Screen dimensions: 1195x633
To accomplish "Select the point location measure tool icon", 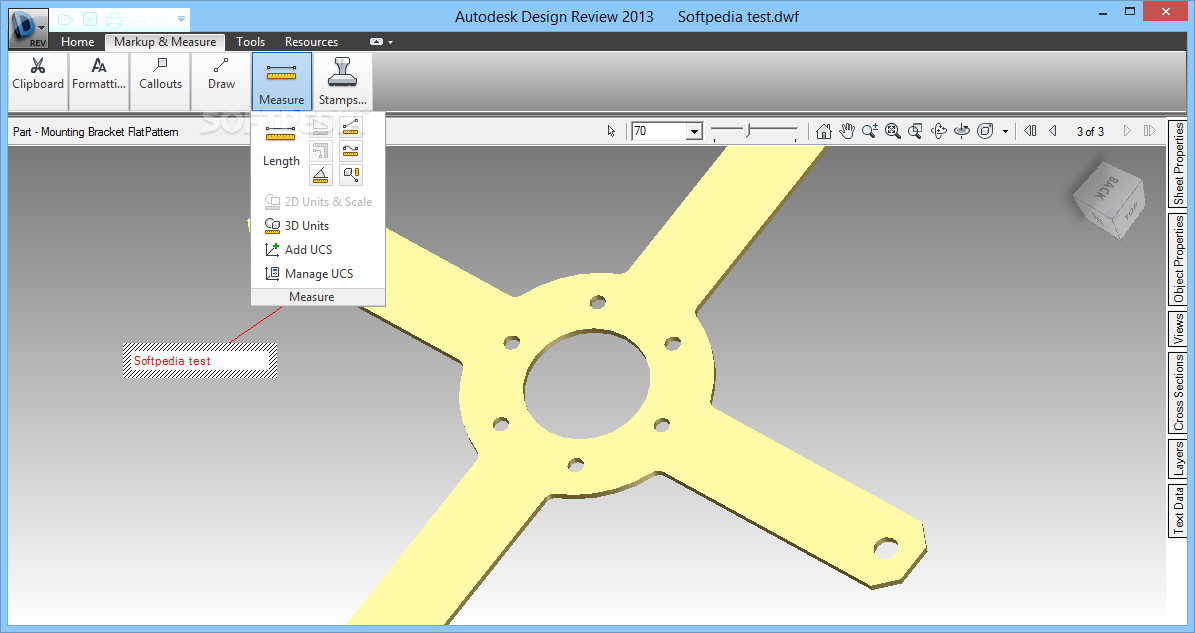I will (351, 175).
